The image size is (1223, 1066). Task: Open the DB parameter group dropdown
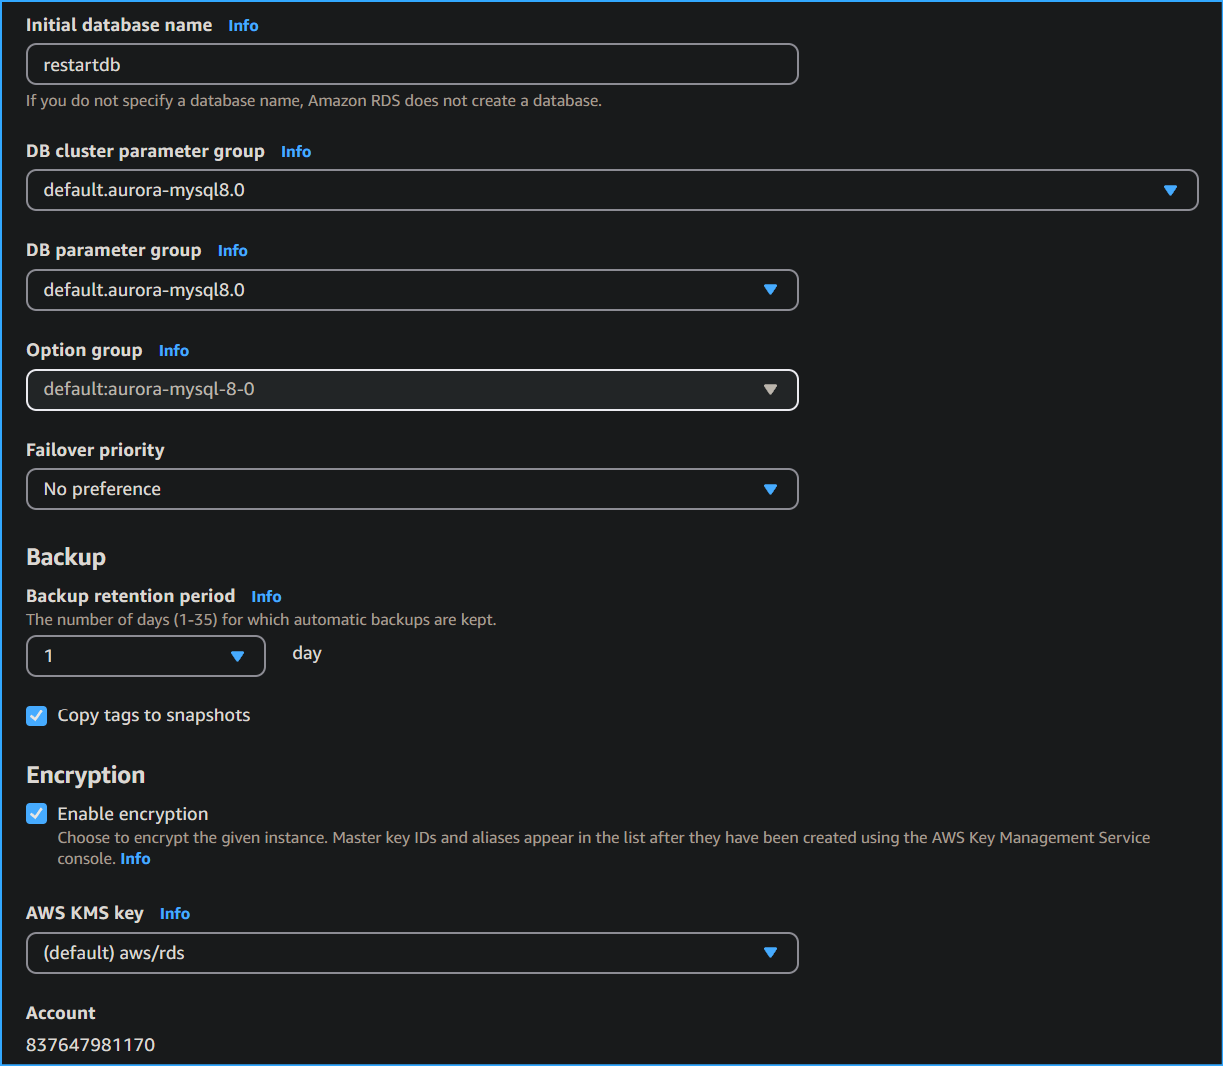412,289
